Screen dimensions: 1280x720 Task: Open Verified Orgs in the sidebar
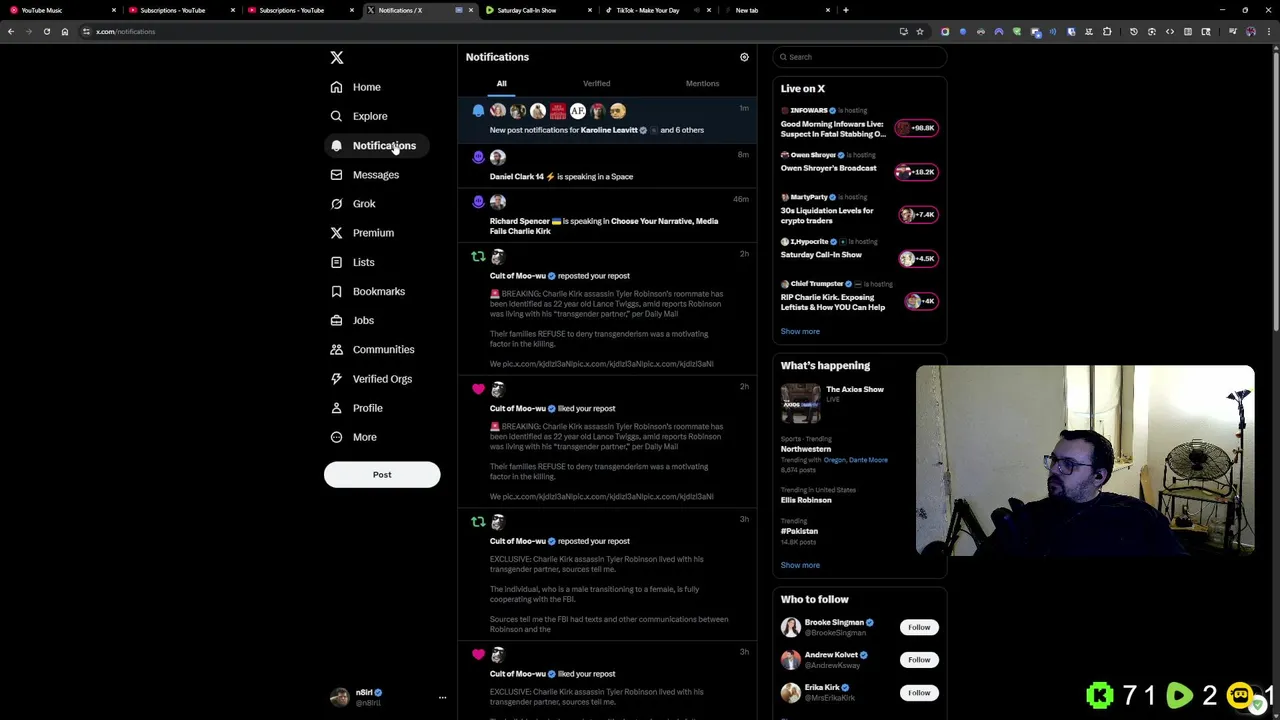(370, 379)
